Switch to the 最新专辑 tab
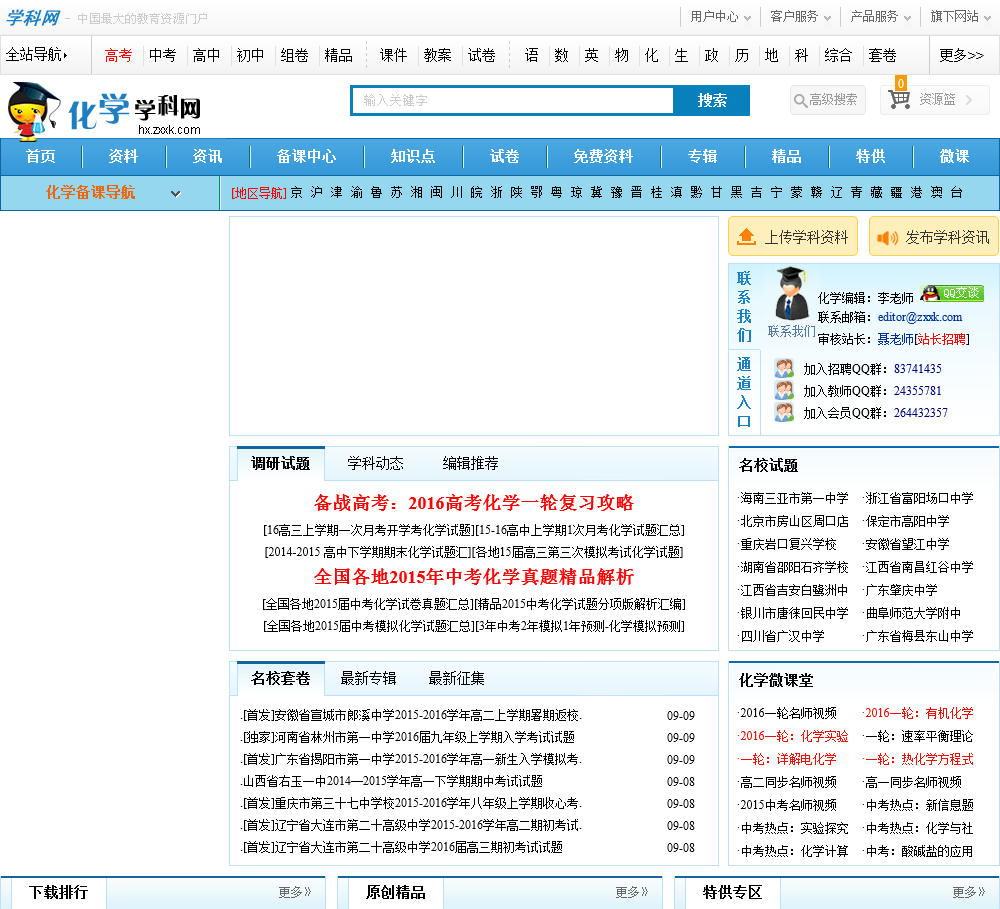Image resolution: width=1000 pixels, height=909 pixels. (x=368, y=678)
